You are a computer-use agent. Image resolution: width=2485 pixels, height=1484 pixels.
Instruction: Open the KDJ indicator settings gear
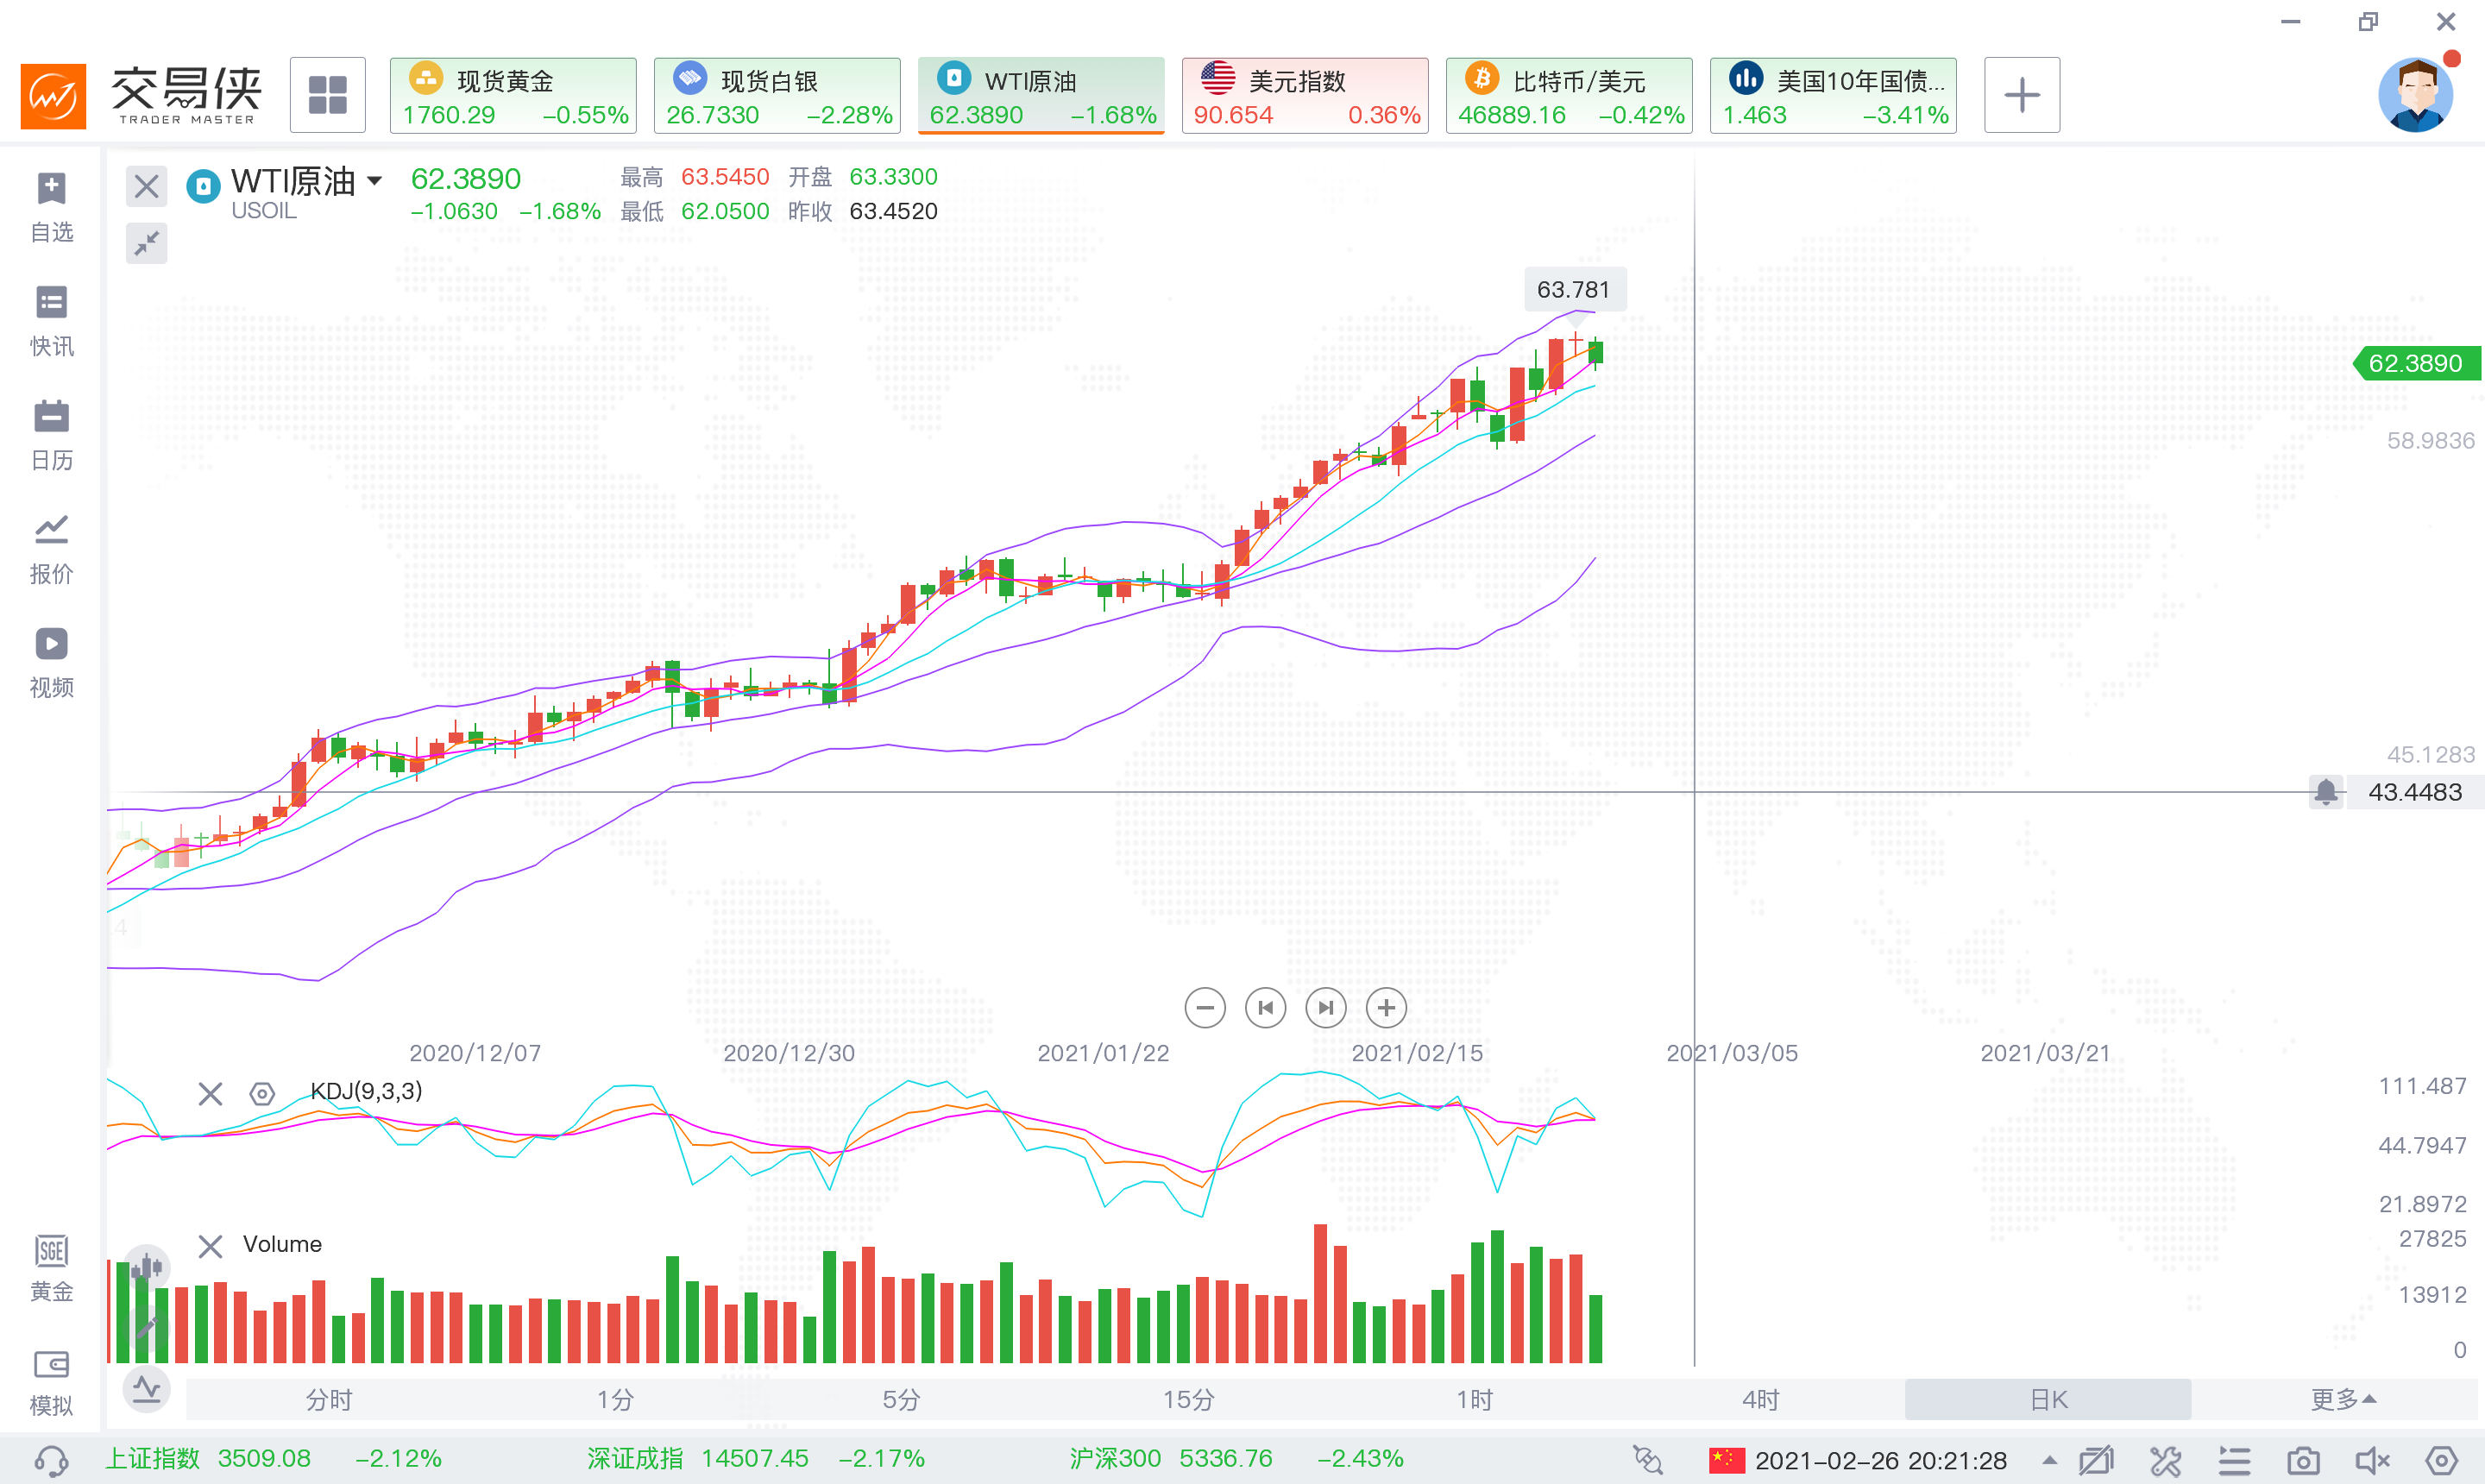coord(262,1093)
